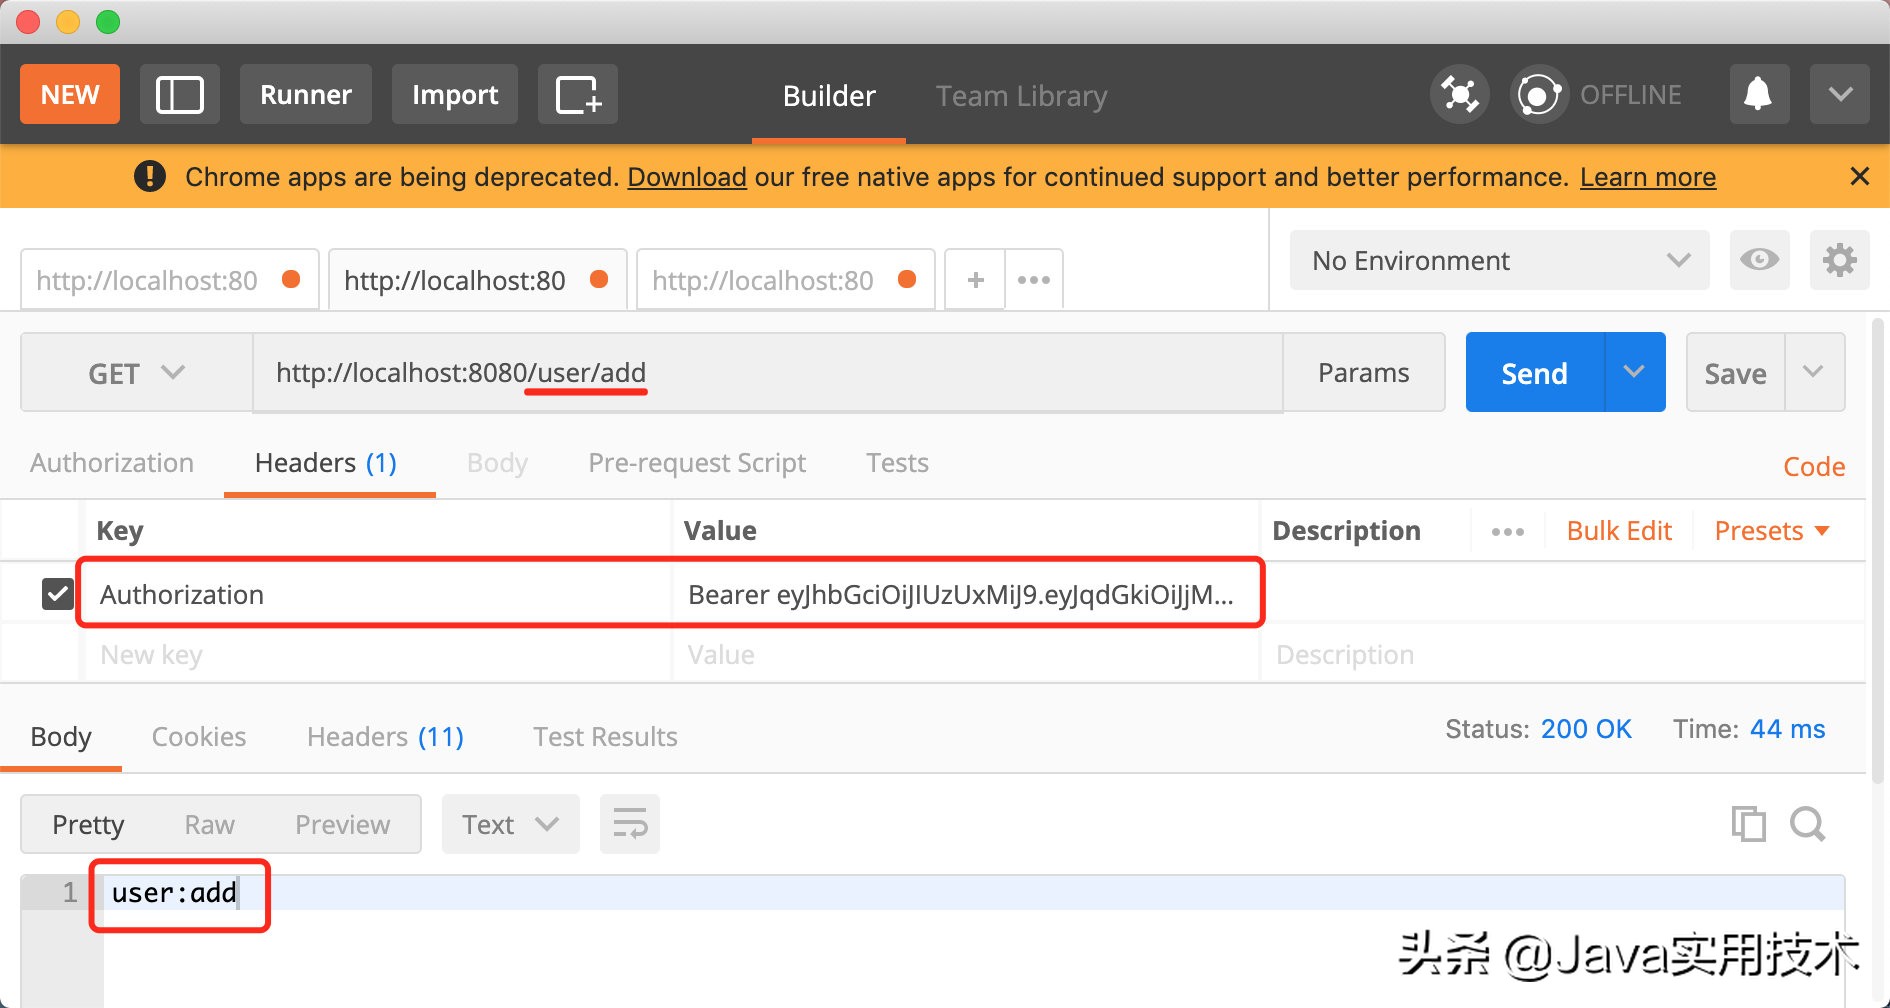
Task: Click the interceptor satellite icon
Action: tap(1459, 95)
